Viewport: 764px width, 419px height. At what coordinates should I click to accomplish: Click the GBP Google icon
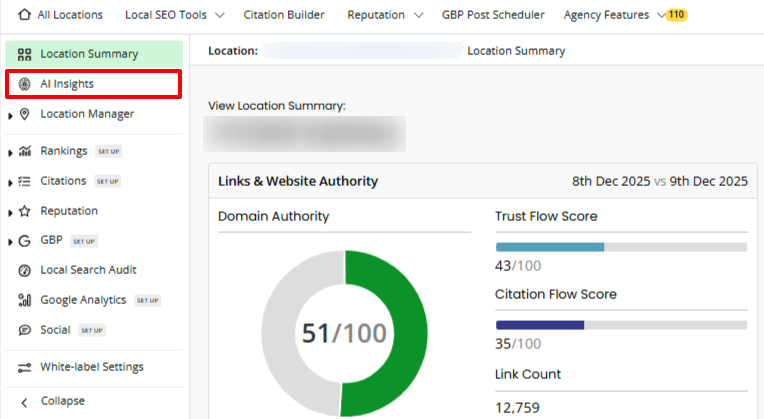point(25,241)
